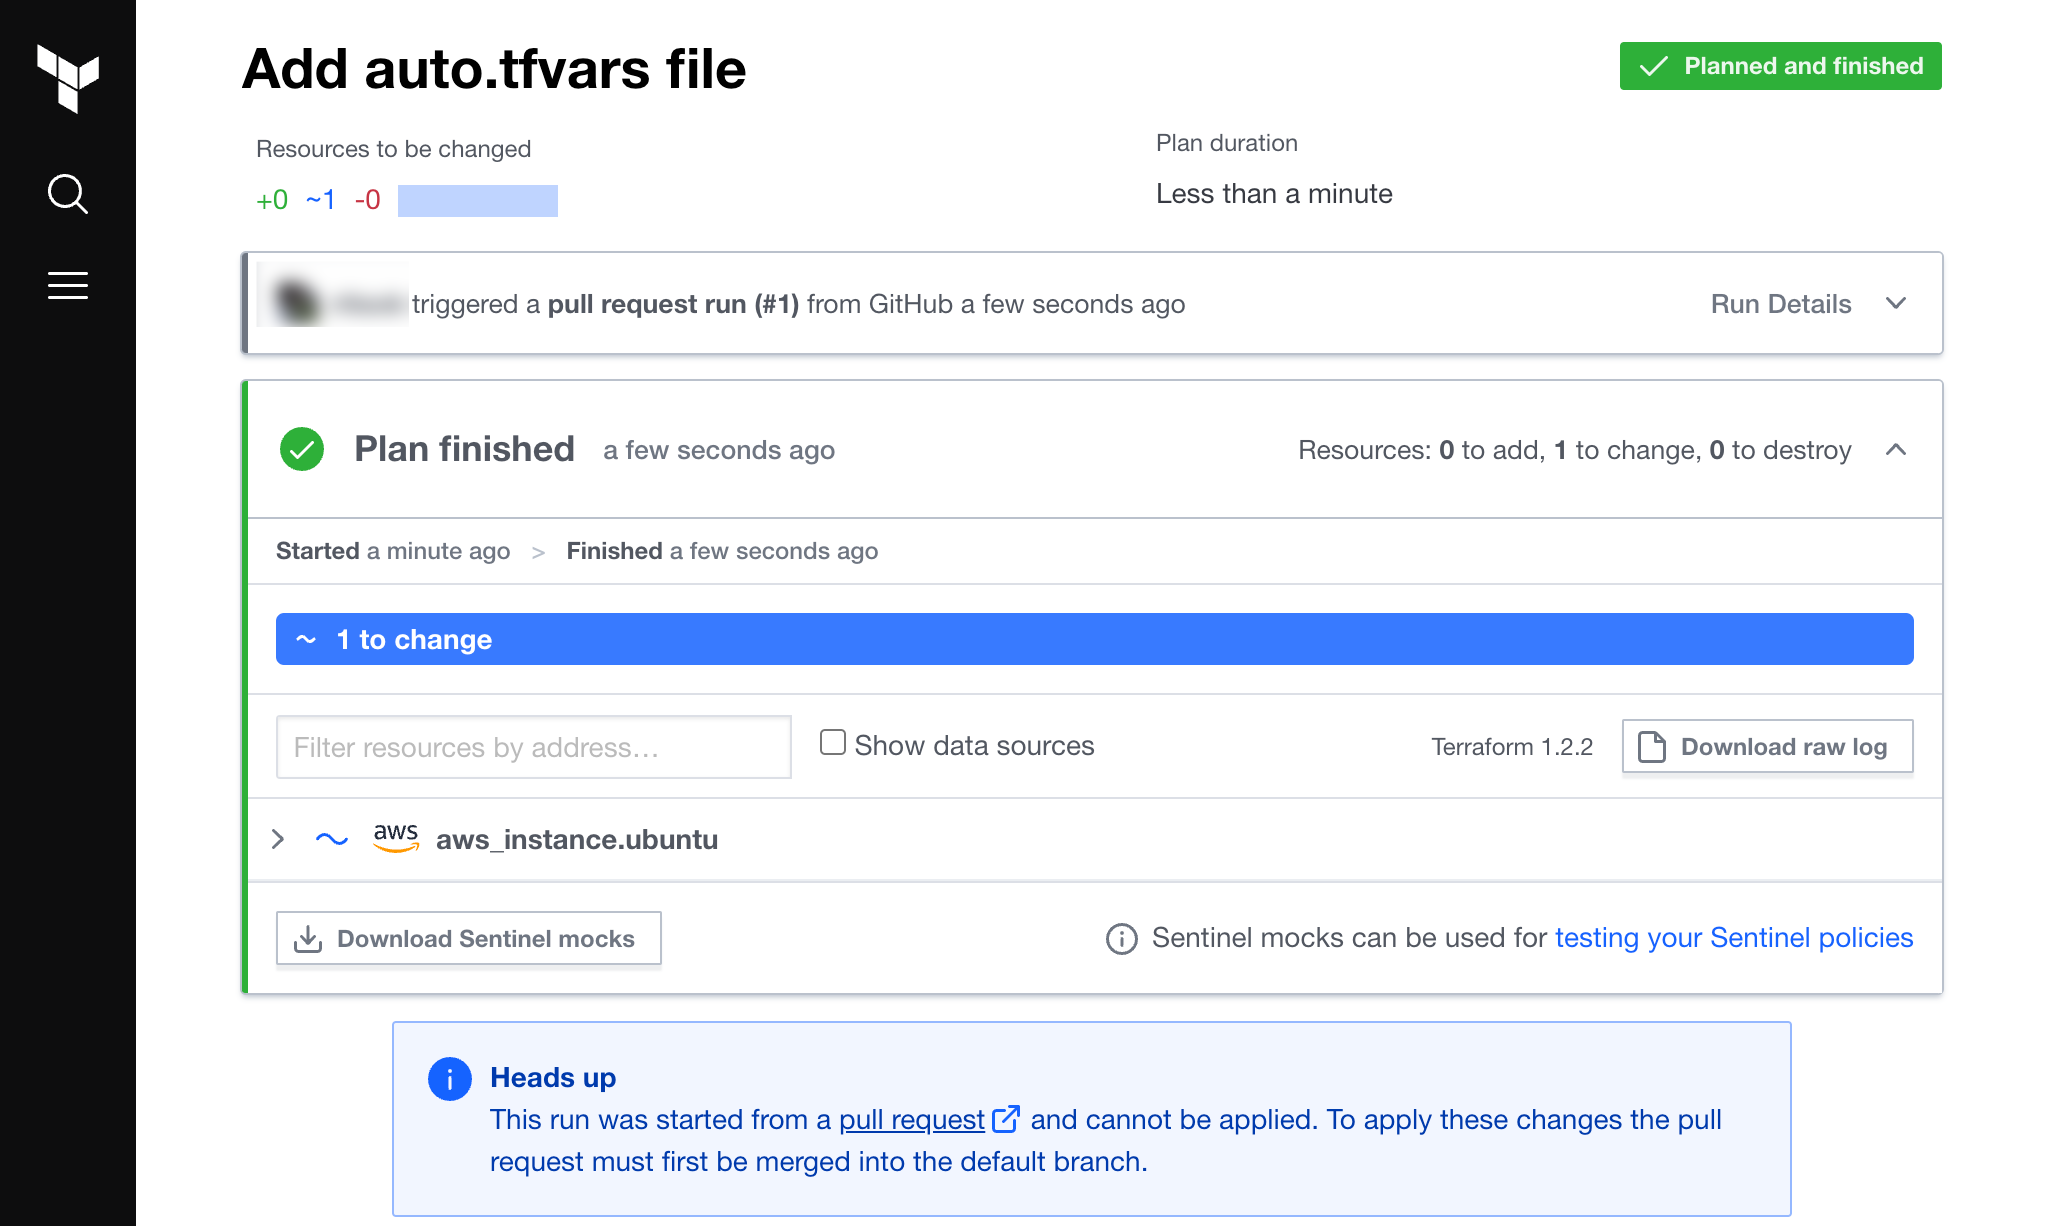Click the +0 added resources count

pos(272,199)
